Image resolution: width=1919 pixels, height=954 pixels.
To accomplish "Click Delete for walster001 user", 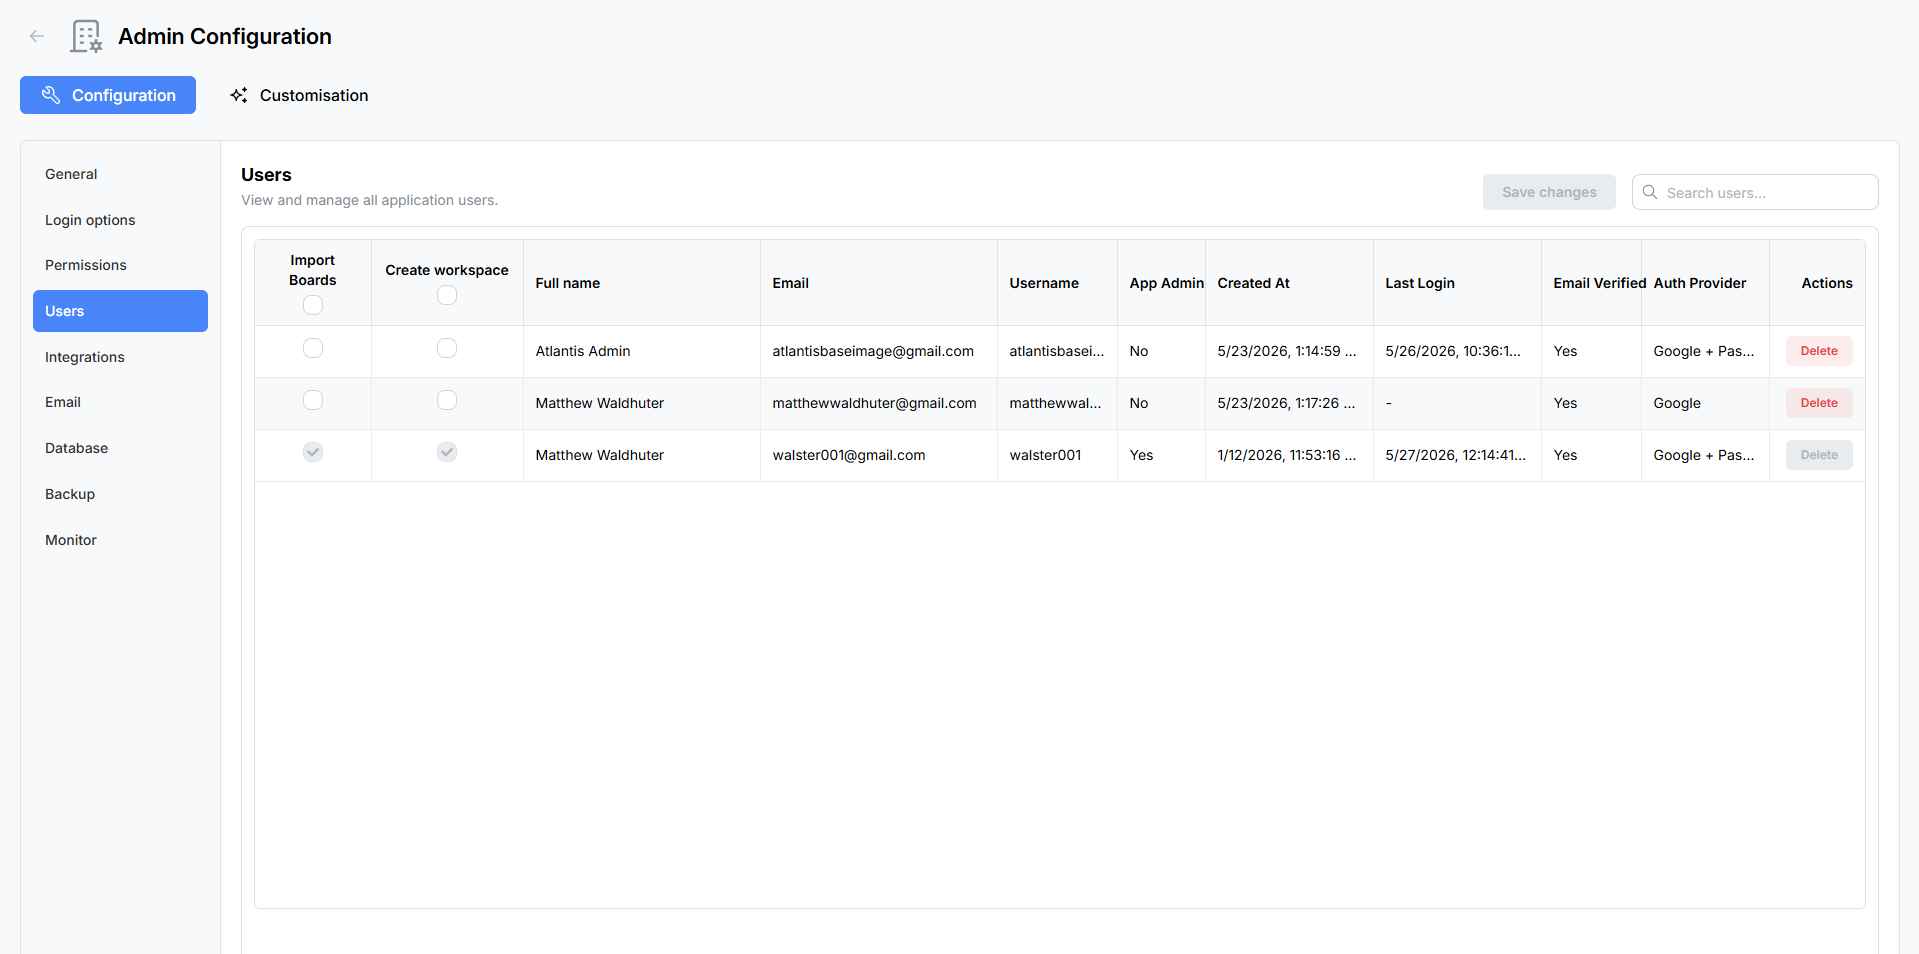I will click(x=1819, y=455).
